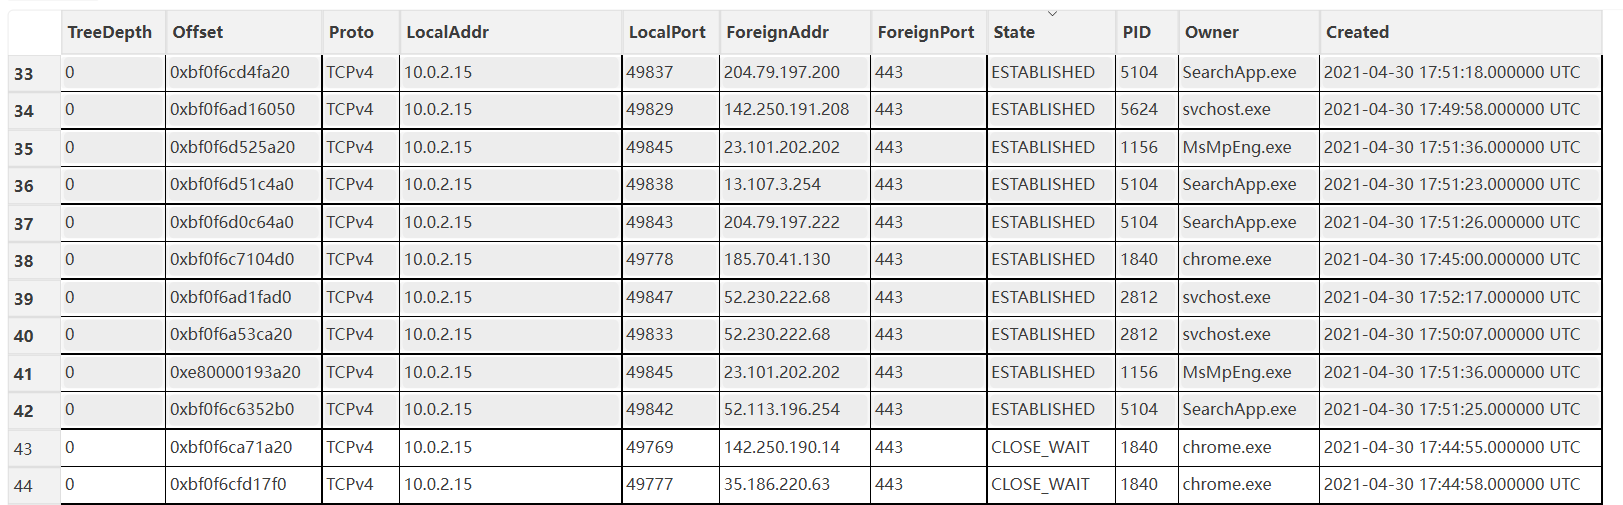Click the Created column header
Viewport: 1623px width, 505px height.
(1357, 32)
